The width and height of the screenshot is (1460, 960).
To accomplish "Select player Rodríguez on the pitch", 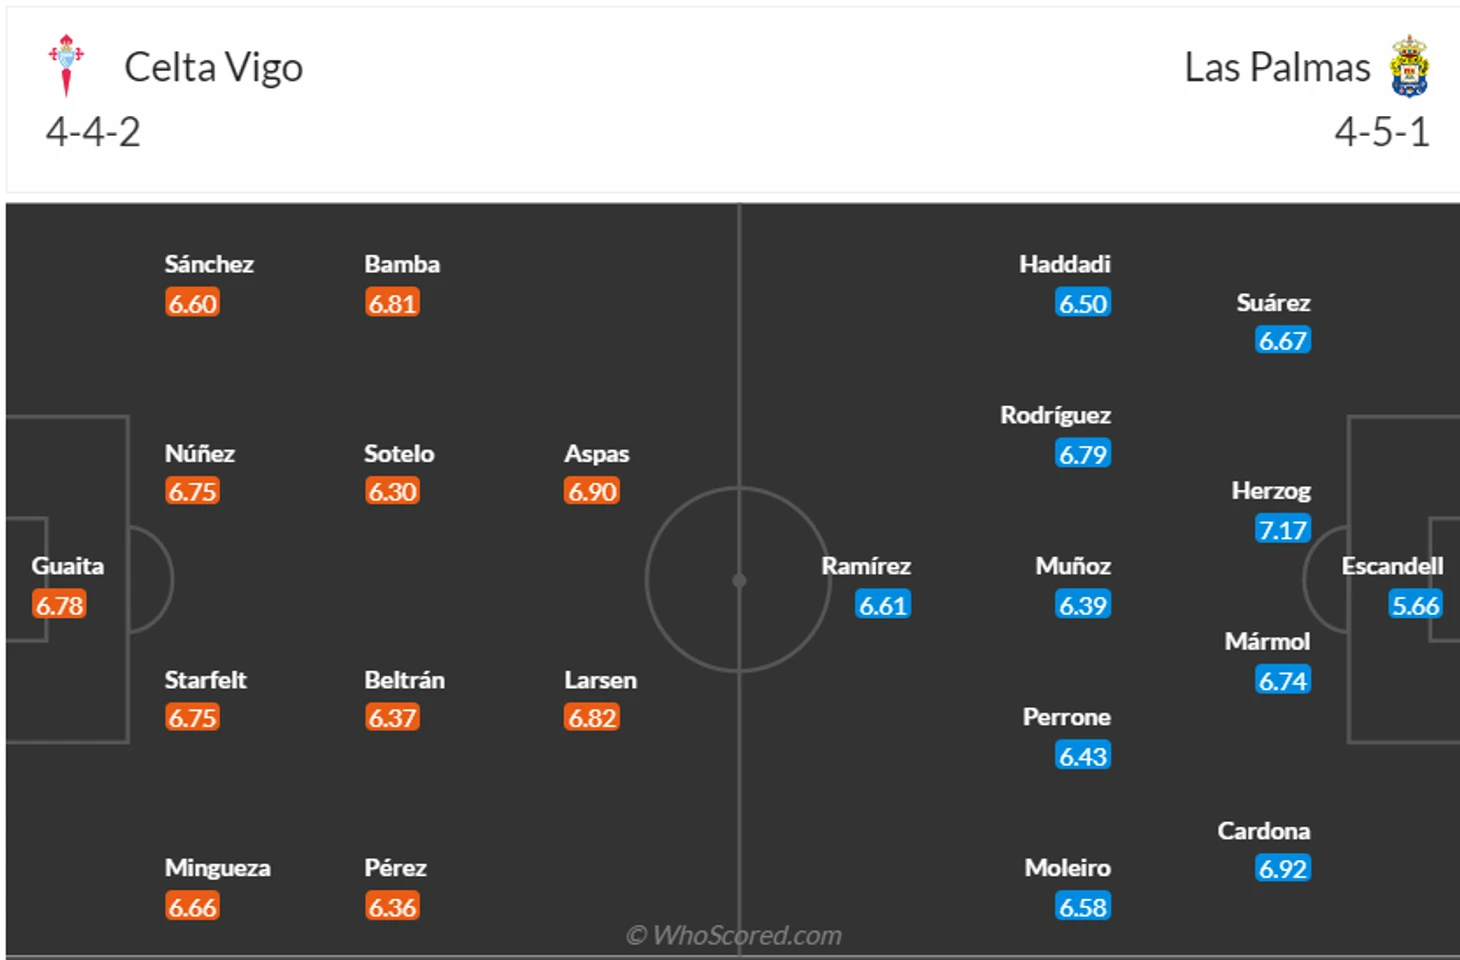I will 1055,416.
